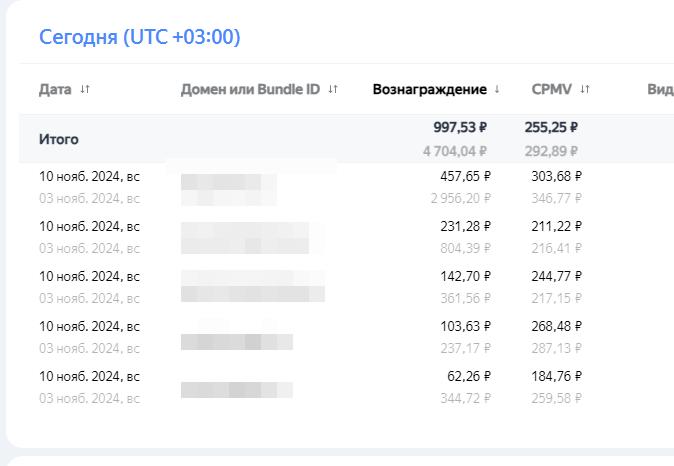Click the total CPMV value 255,25 ₽

tap(551, 127)
